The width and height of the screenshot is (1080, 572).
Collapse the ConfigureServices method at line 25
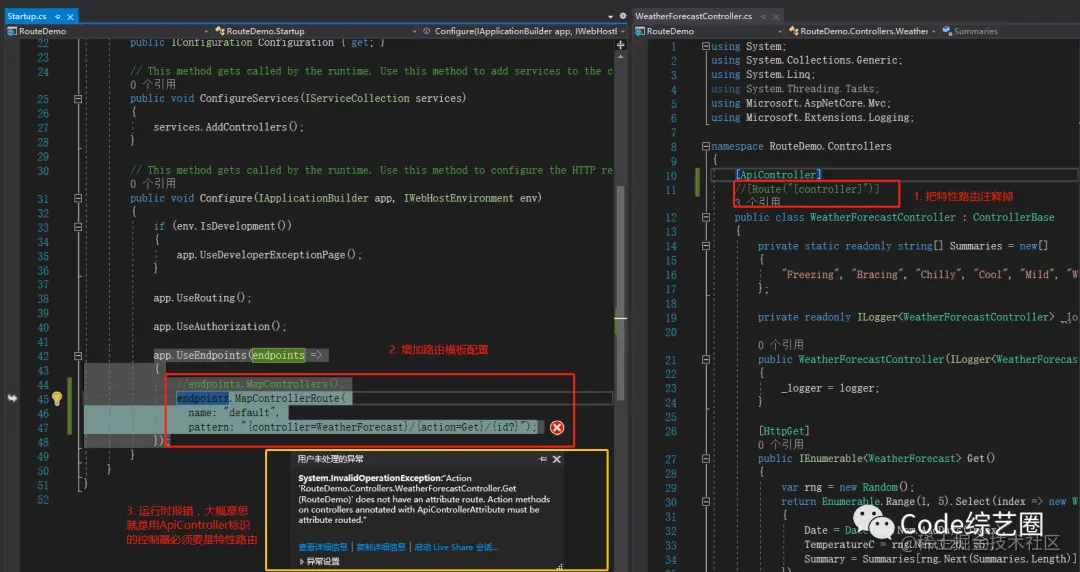tap(78, 99)
